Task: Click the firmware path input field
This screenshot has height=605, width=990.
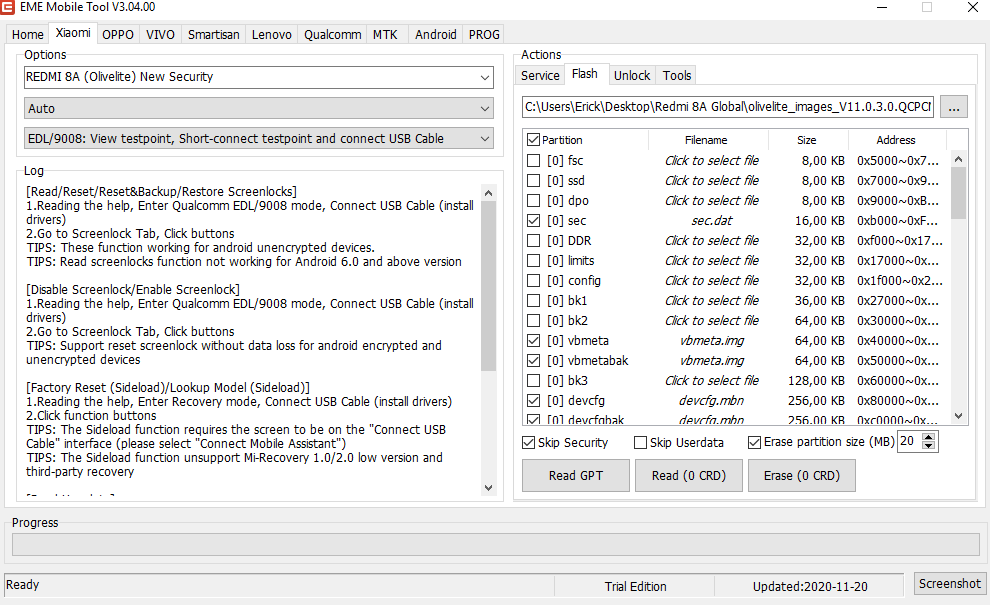Action: click(x=727, y=106)
